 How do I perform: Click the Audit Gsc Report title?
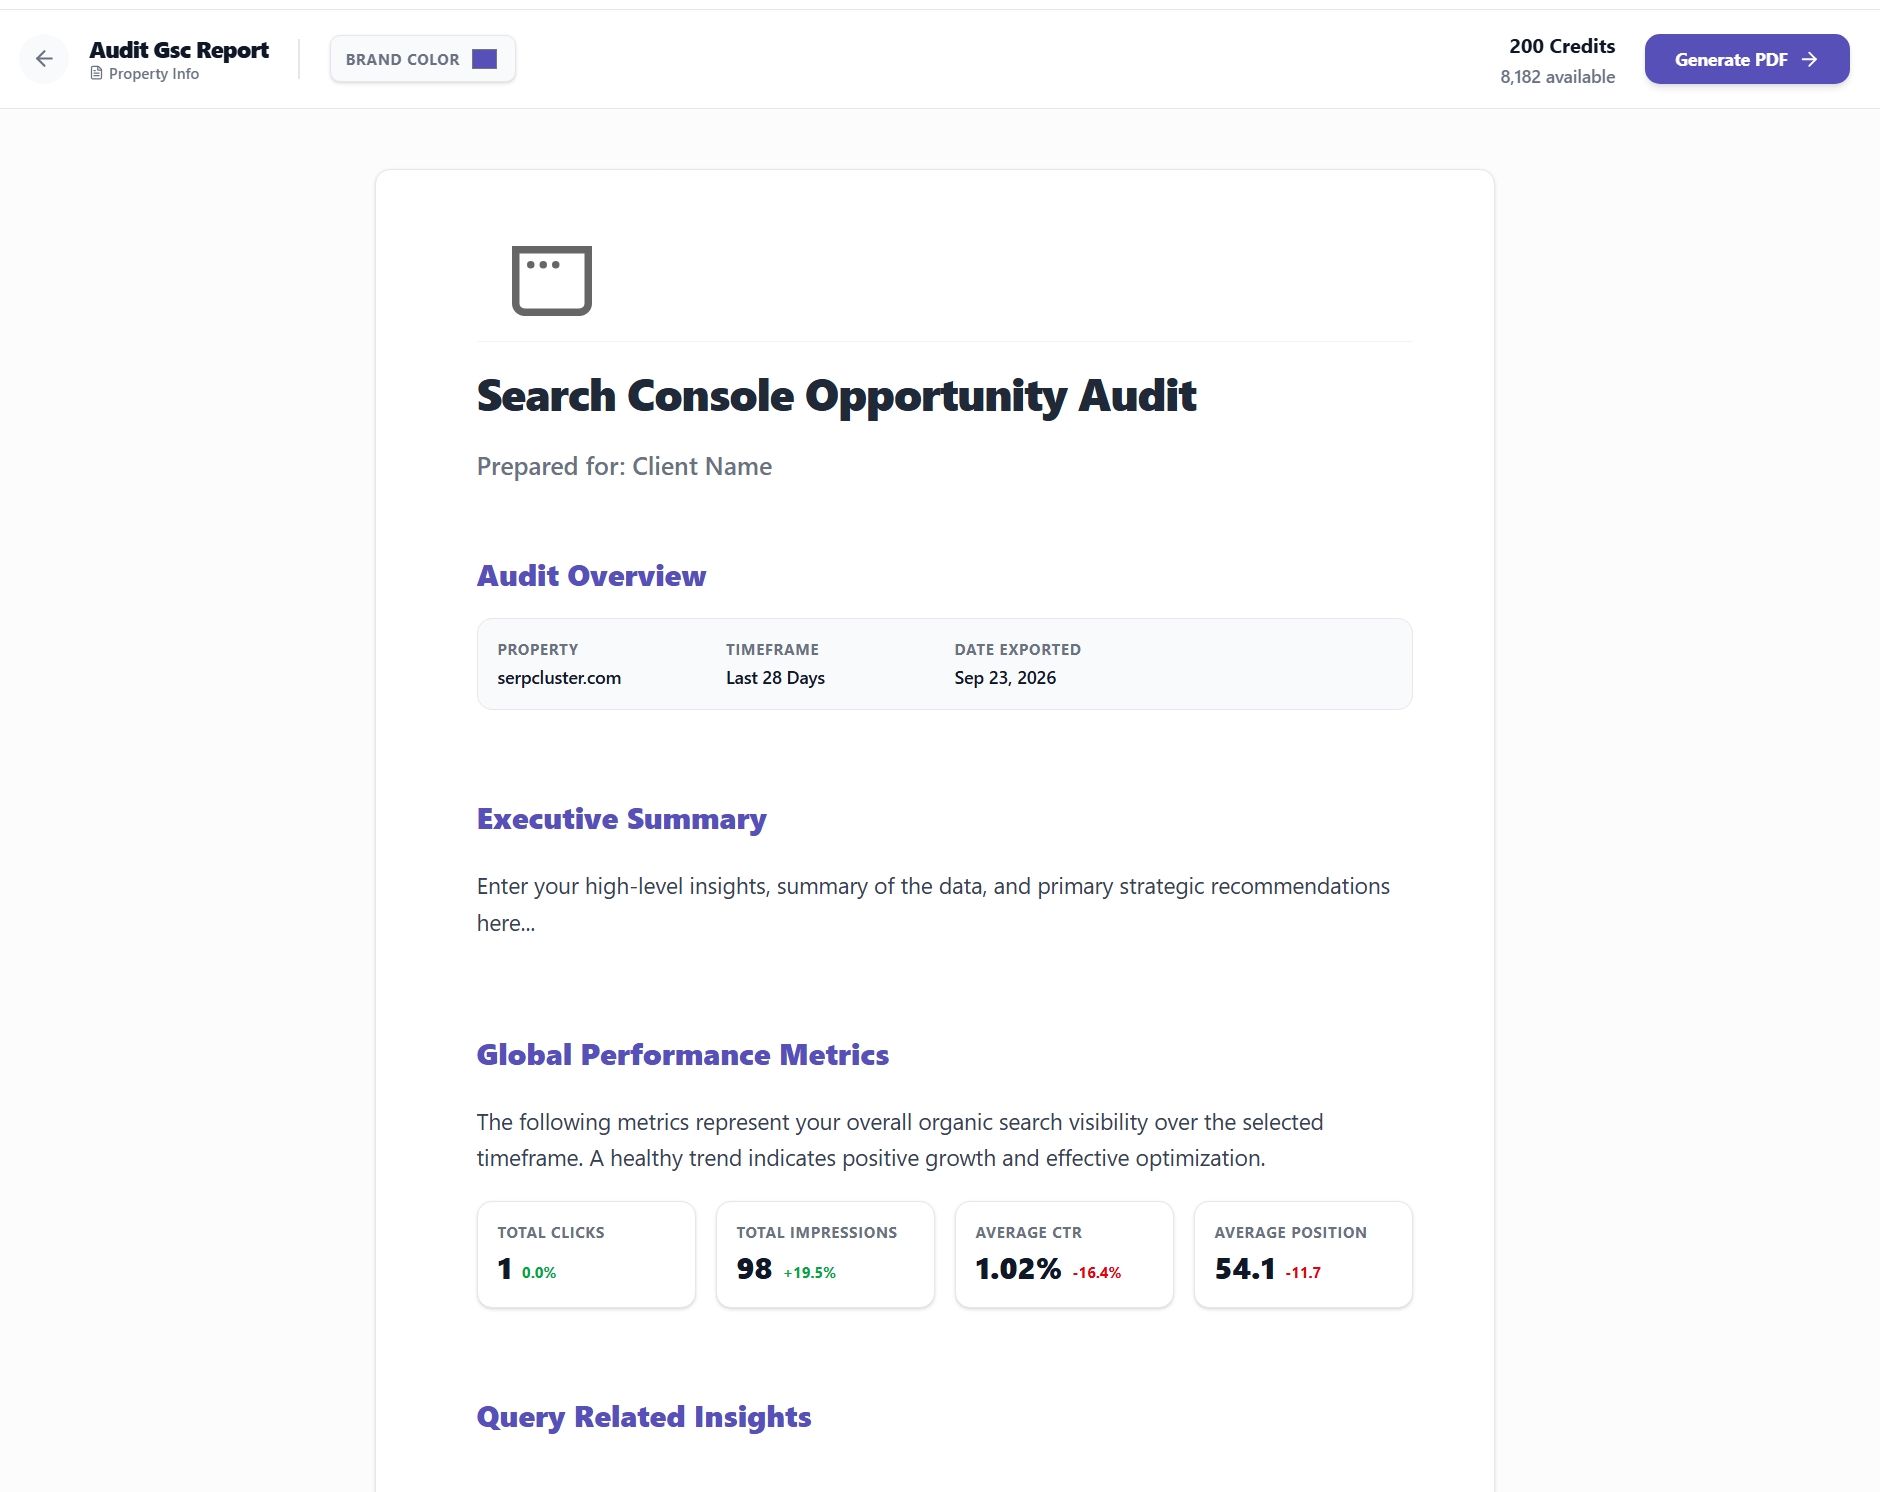coord(179,50)
